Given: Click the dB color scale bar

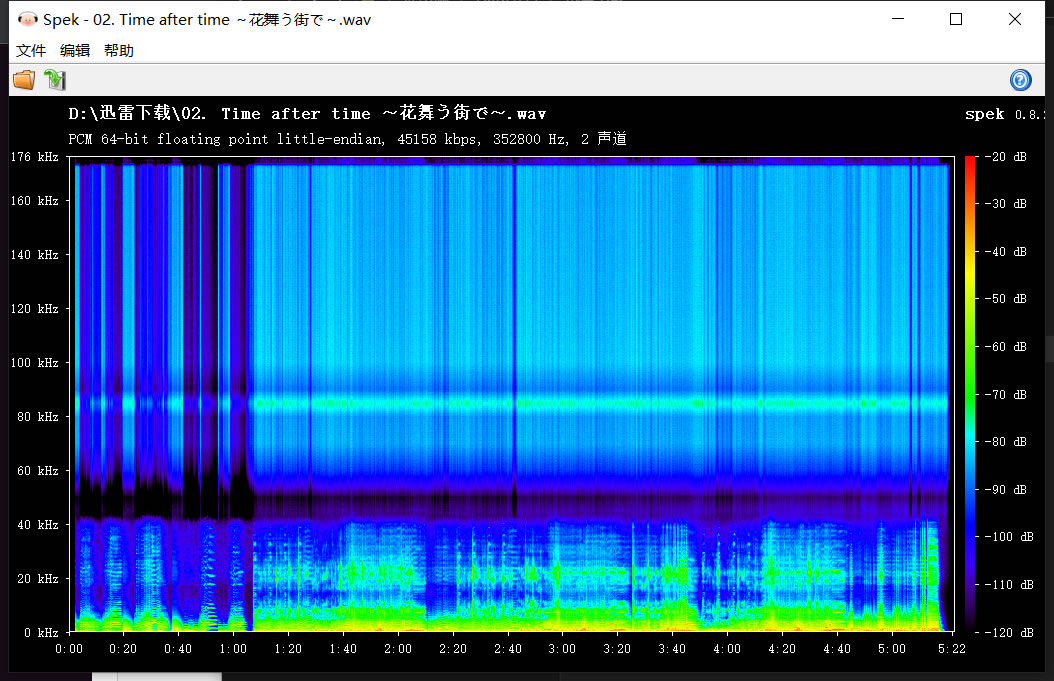Looking at the screenshot, I should pos(970,394).
